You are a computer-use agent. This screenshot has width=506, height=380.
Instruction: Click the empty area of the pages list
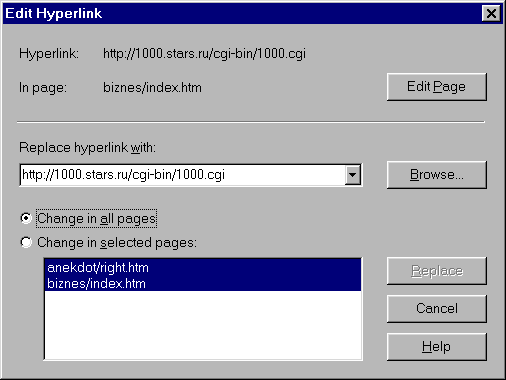pos(203,325)
